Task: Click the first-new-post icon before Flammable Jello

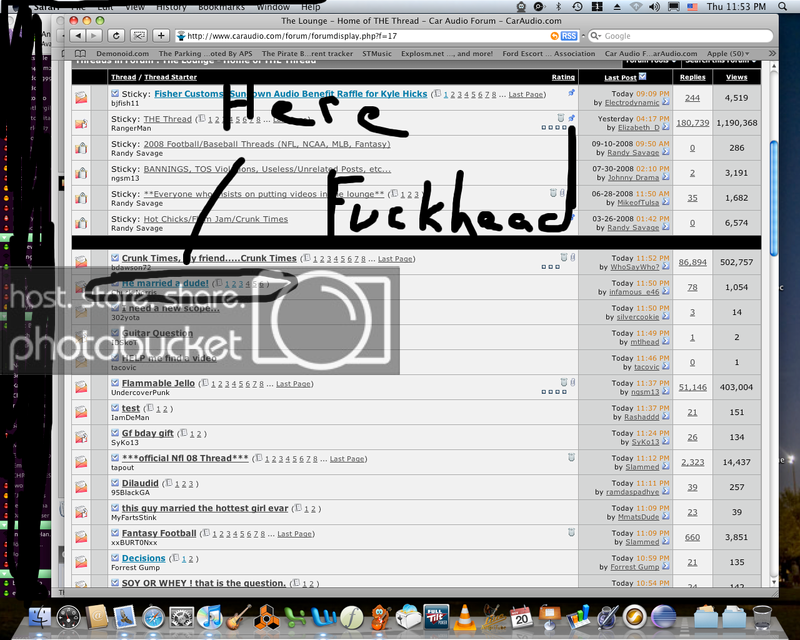Action: tap(115, 383)
